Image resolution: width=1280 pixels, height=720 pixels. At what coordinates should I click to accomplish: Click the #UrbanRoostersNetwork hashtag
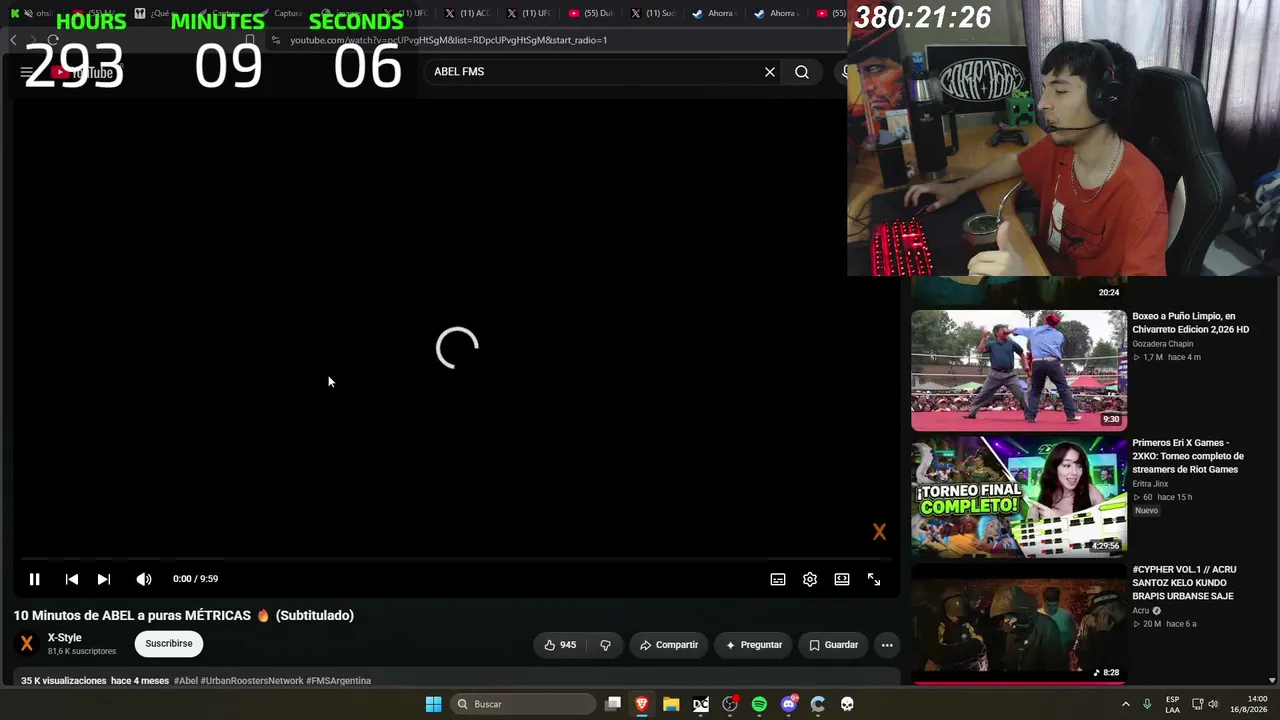(252, 681)
